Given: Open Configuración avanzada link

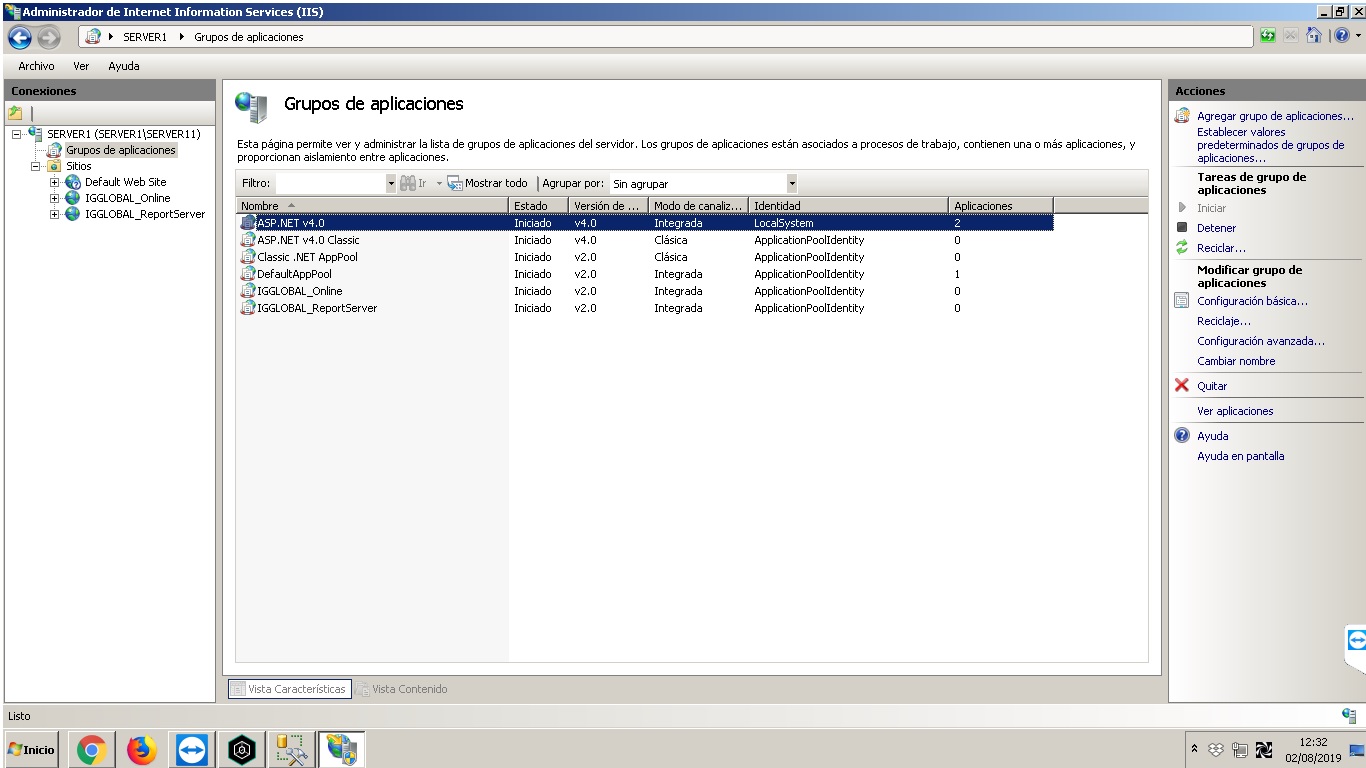Looking at the screenshot, I should click(x=1261, y=341).
